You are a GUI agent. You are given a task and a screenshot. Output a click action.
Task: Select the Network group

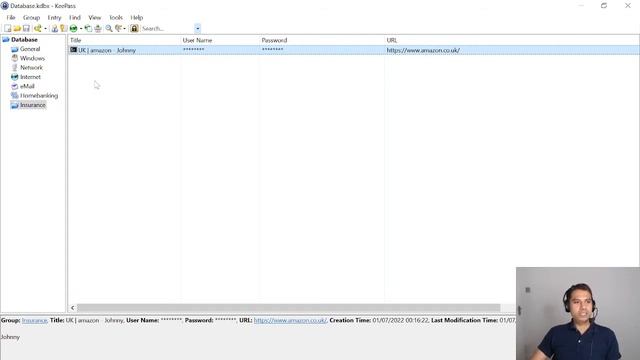point(31,68)
